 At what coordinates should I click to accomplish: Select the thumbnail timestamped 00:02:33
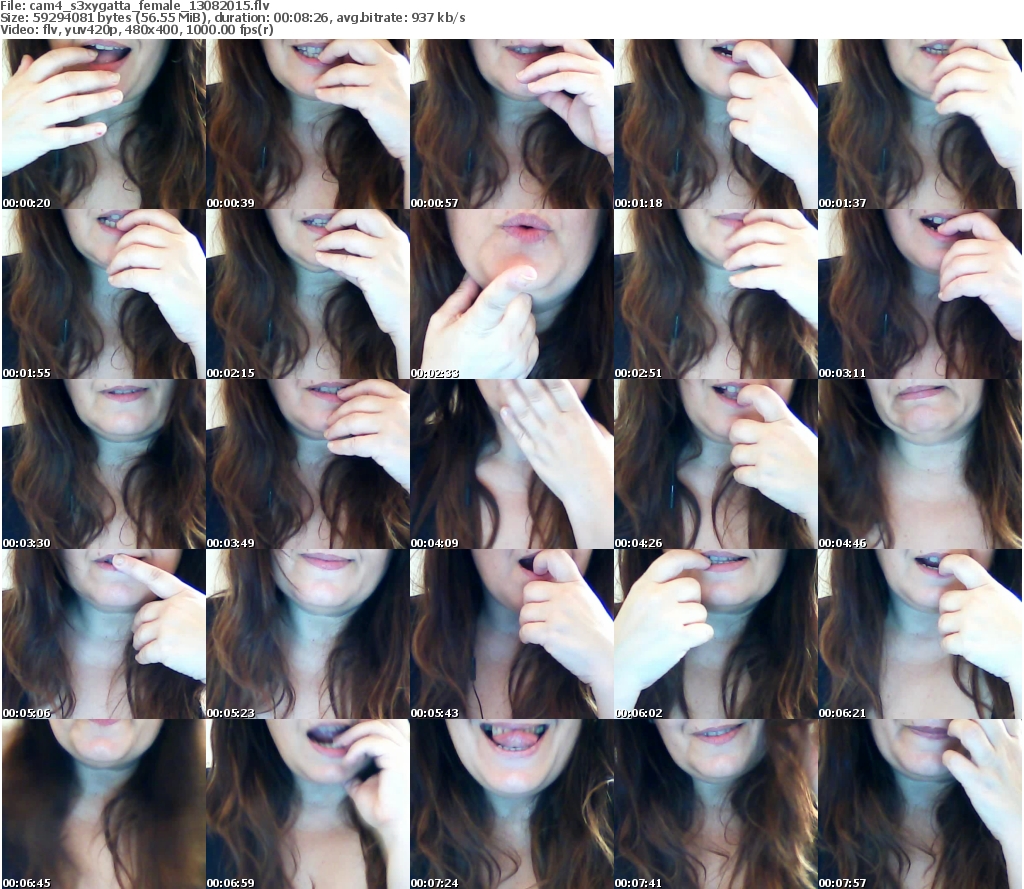(x=512, y=294)
